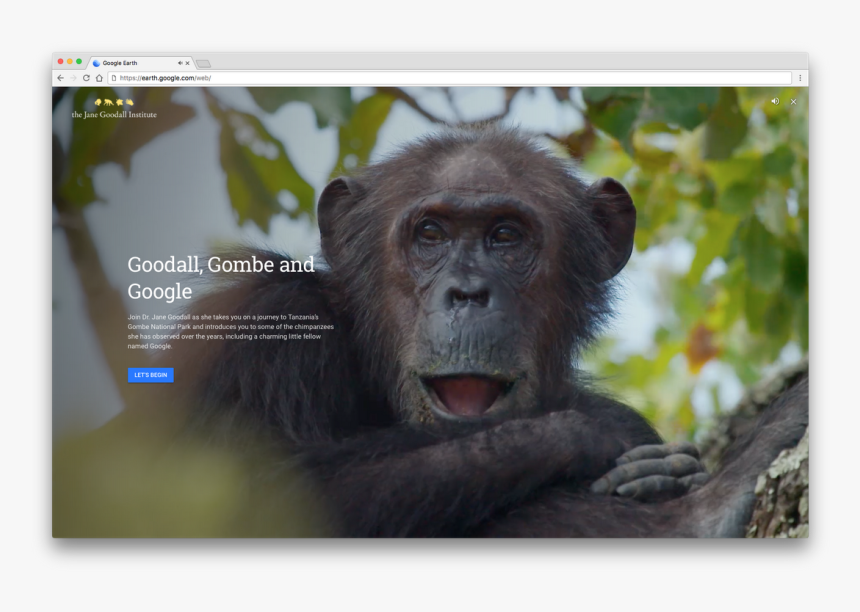Click the 'Goodall, Gombe and Google' heading
This screenshot has width=860, height=612.
[221, 277]
